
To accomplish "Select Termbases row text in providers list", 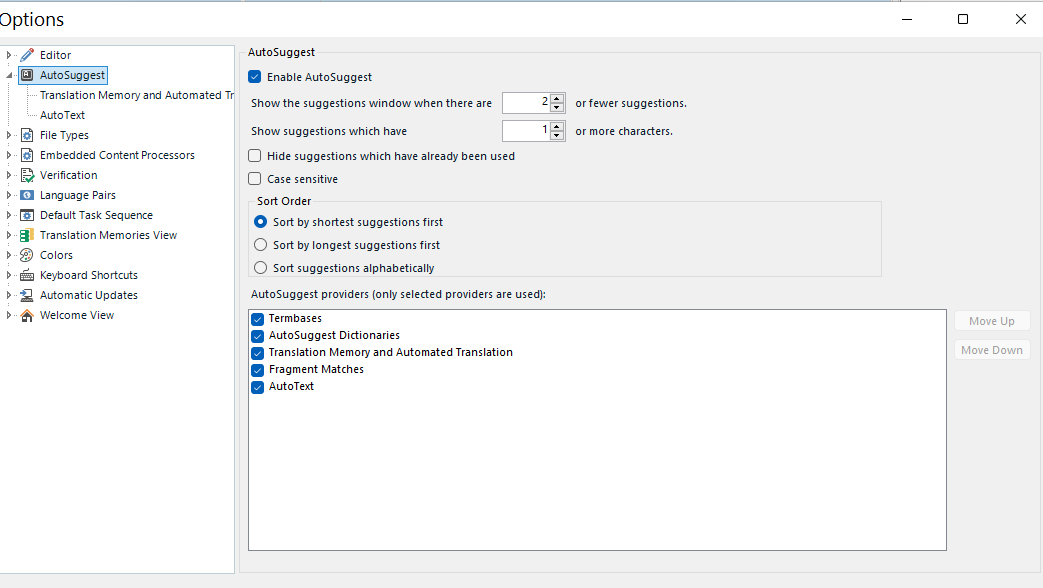I will click(295, 319).
